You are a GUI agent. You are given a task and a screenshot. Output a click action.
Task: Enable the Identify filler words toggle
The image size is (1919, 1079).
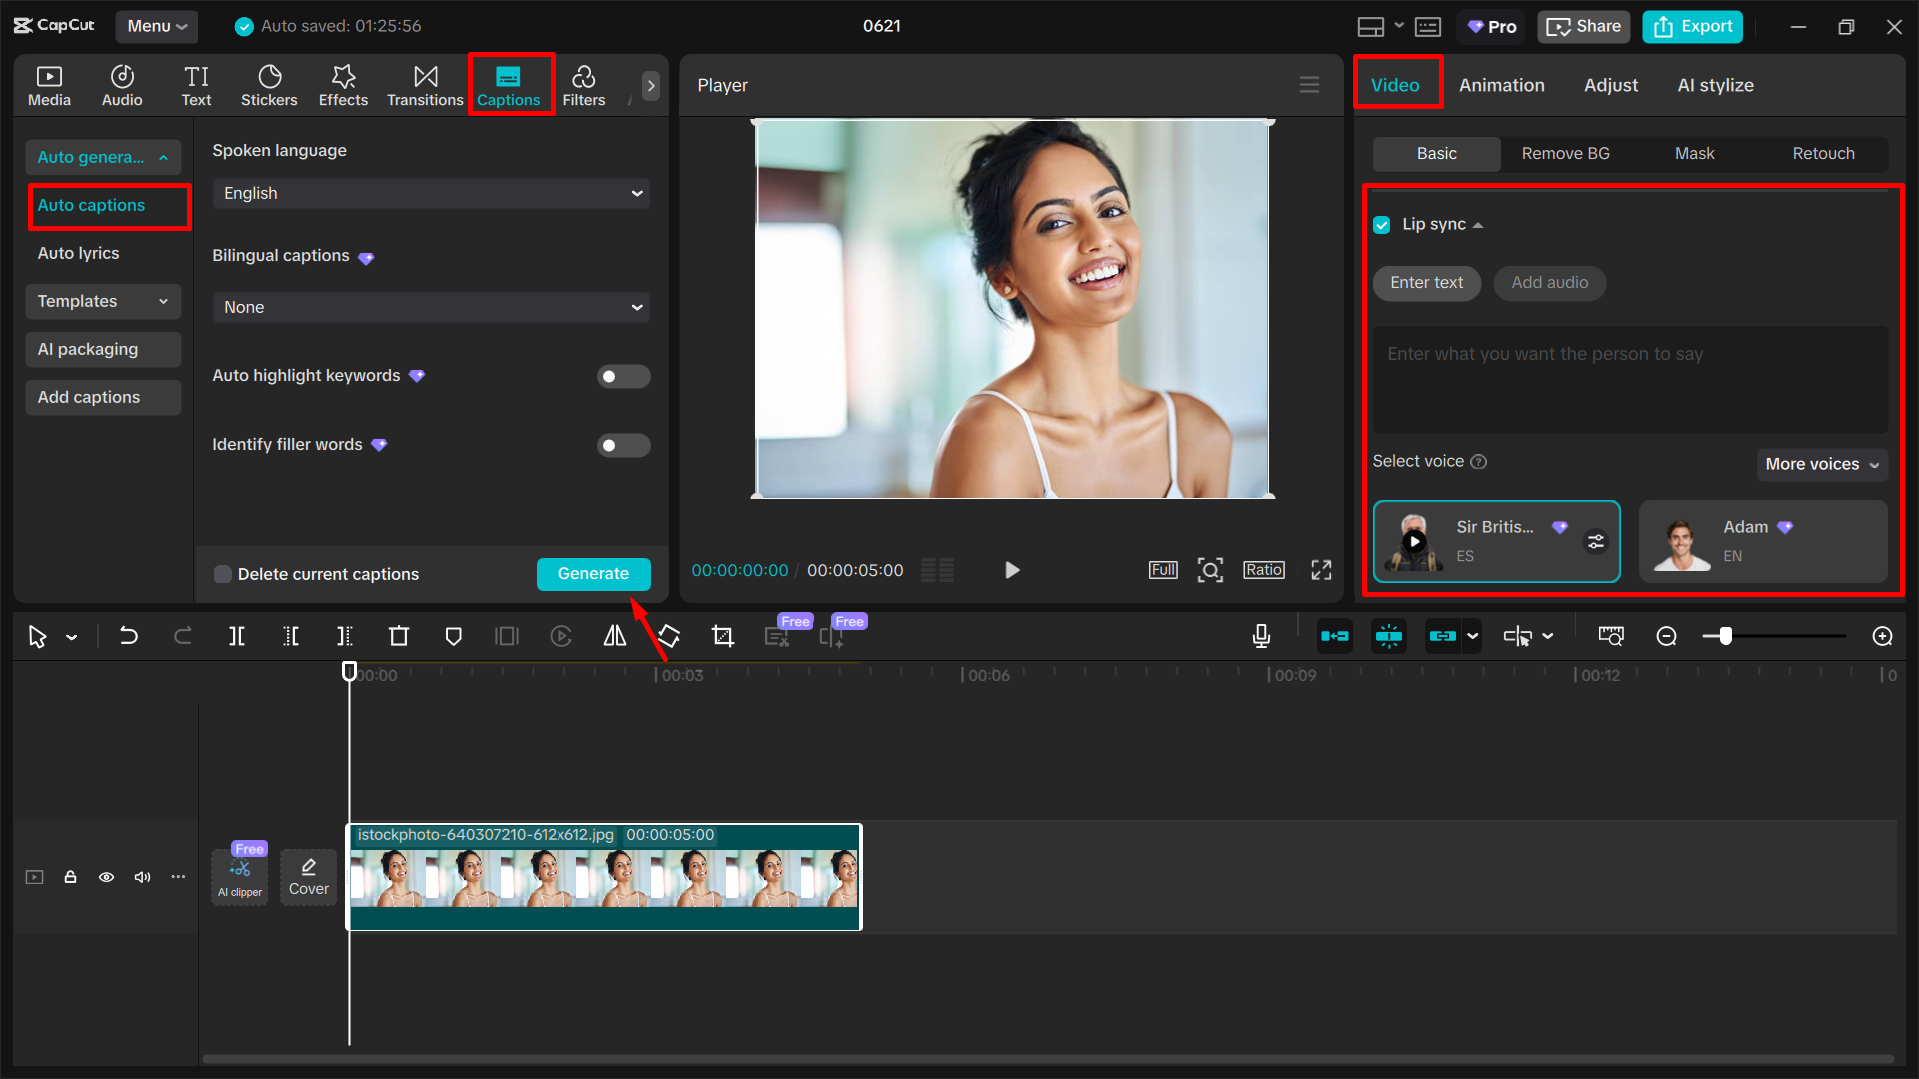(623, 445)
